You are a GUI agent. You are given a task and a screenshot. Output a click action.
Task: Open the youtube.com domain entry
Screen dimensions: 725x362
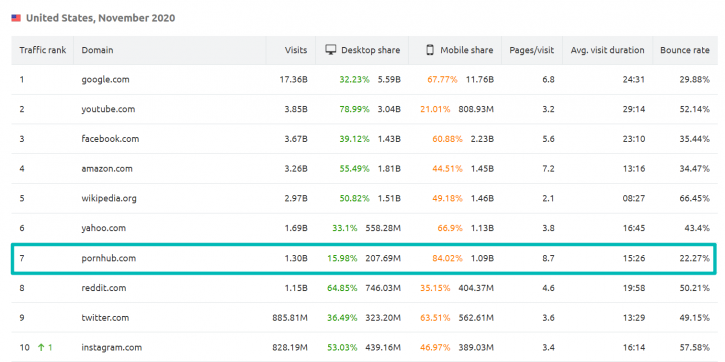tap(108, 109)
